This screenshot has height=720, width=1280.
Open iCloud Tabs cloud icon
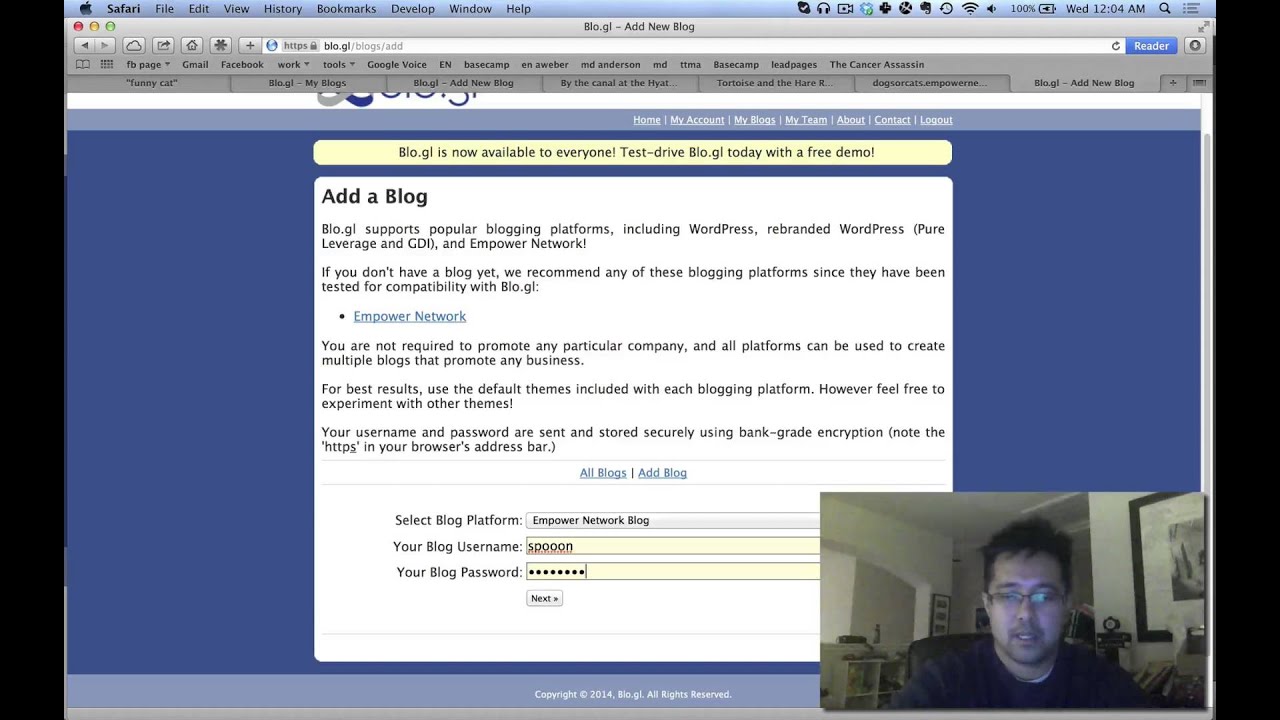pos(134,46)
